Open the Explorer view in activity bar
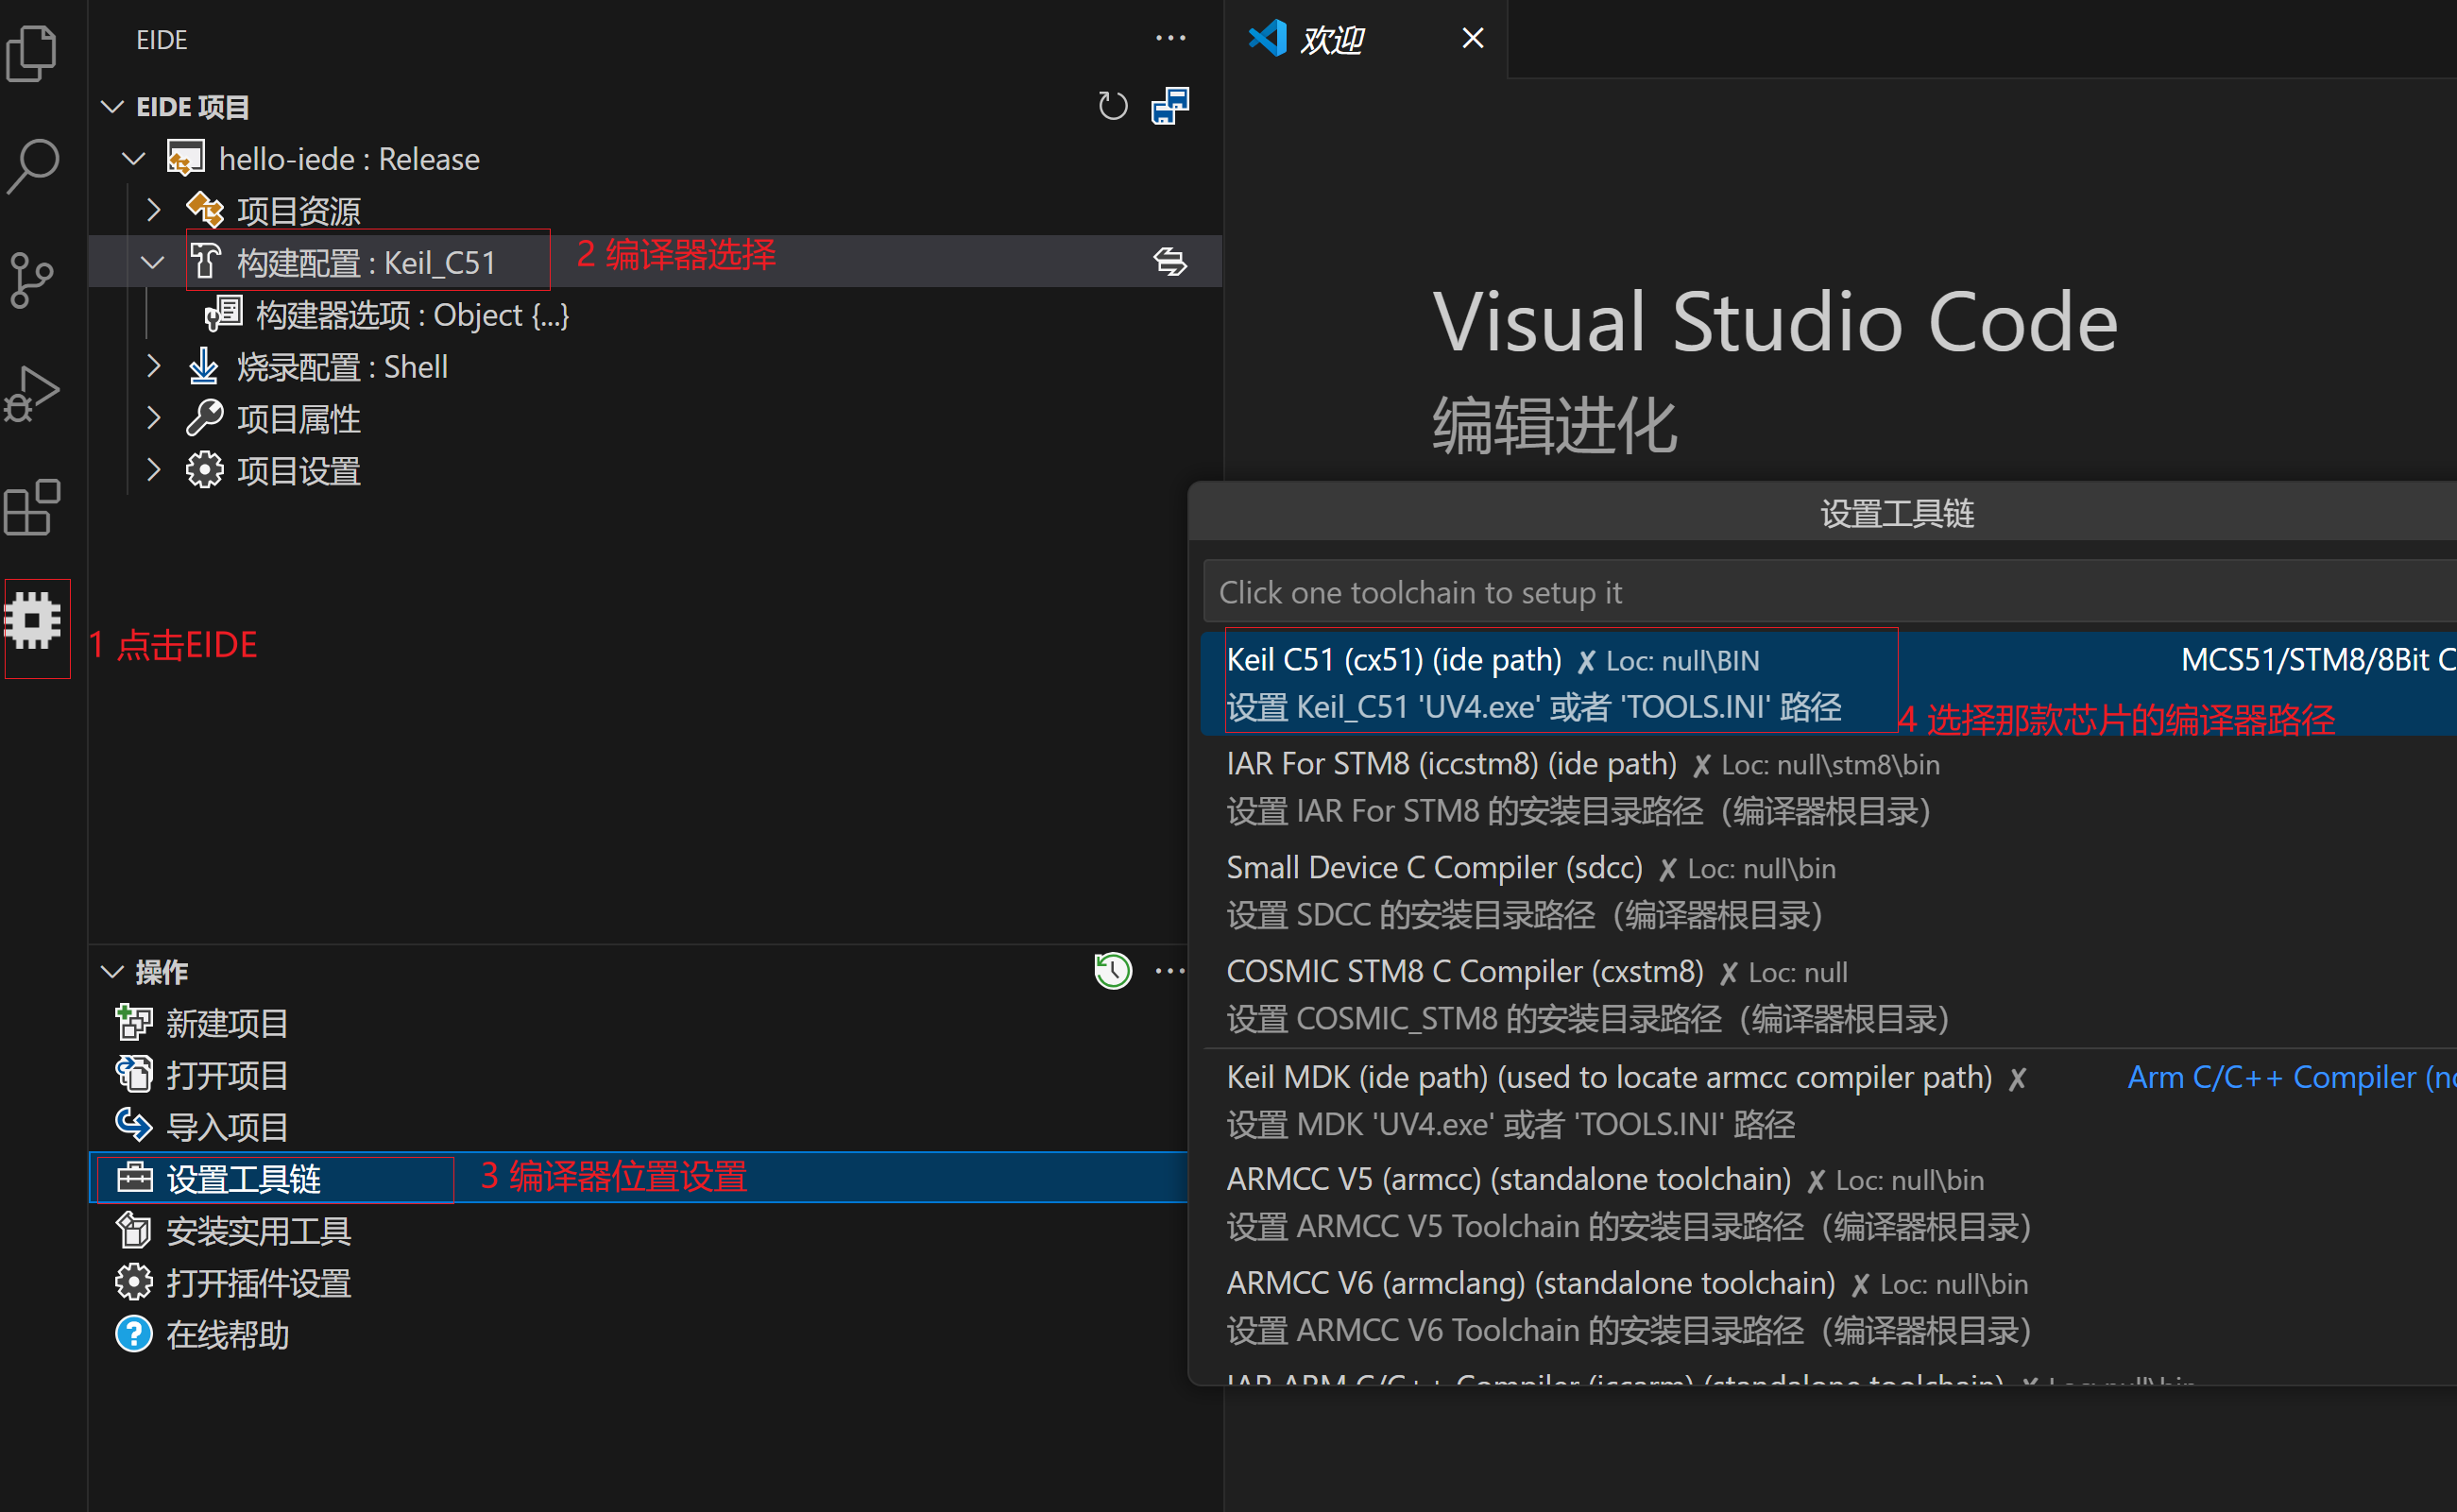Viewport: 2457px width, 1512px height. [32, 52]
